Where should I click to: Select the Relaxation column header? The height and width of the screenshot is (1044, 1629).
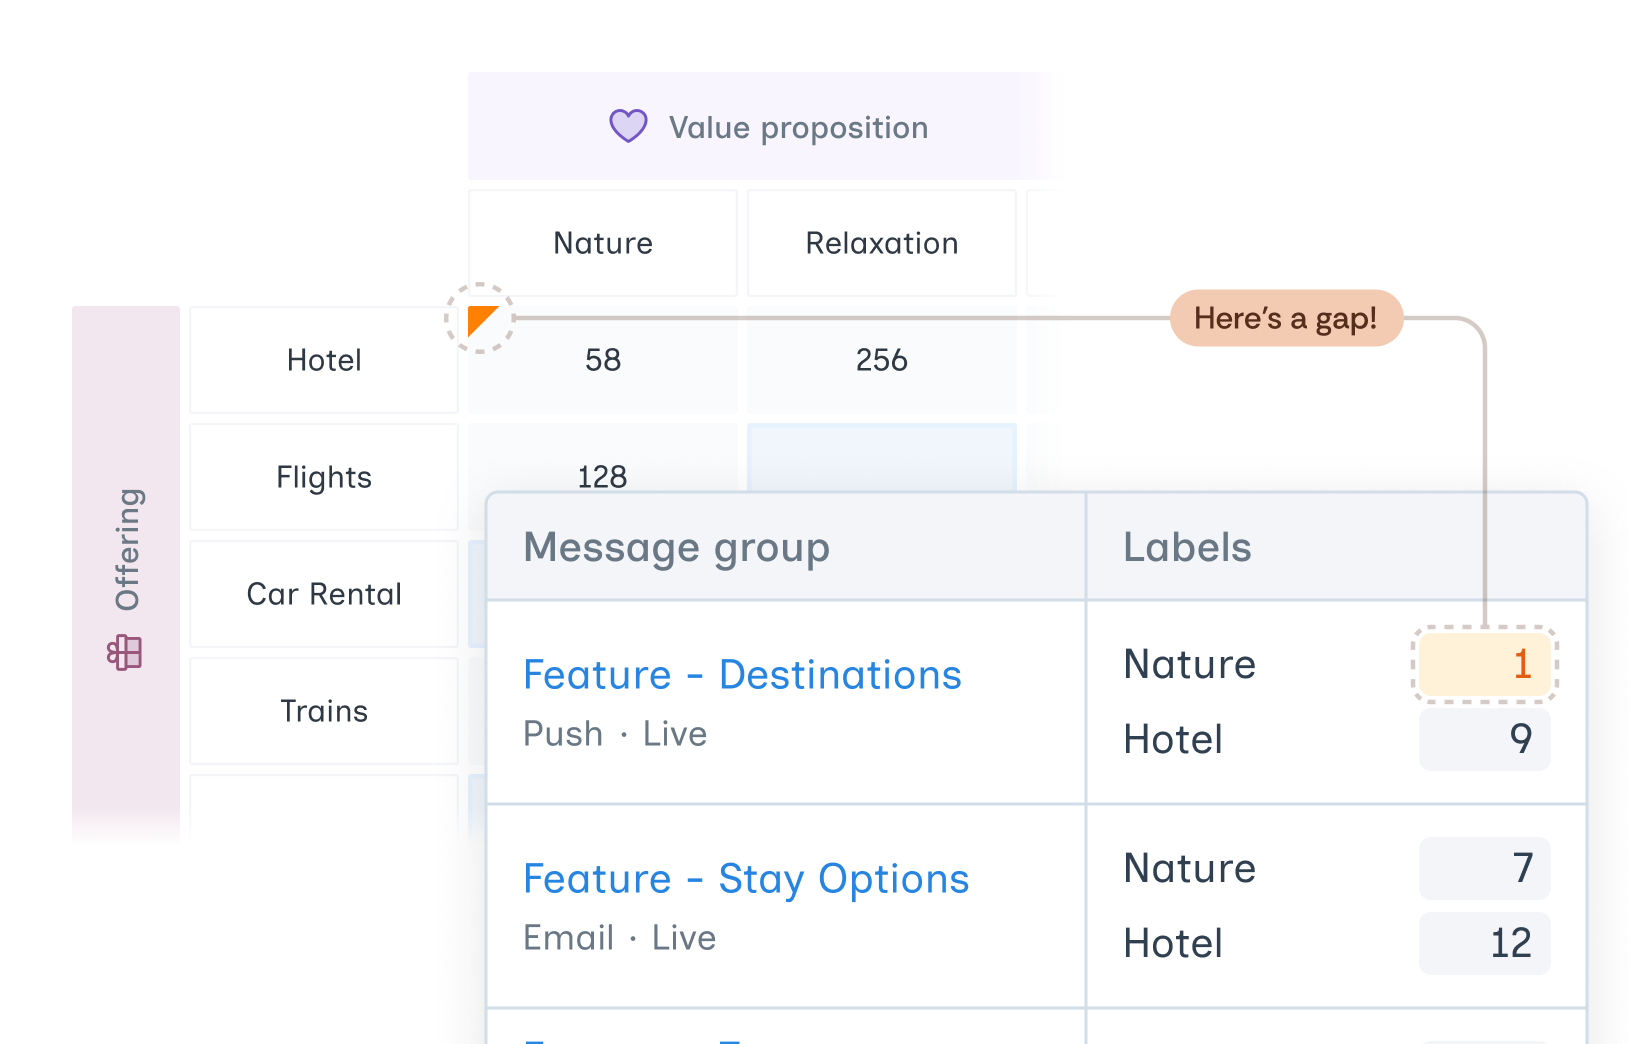click(x=881, y=243)
